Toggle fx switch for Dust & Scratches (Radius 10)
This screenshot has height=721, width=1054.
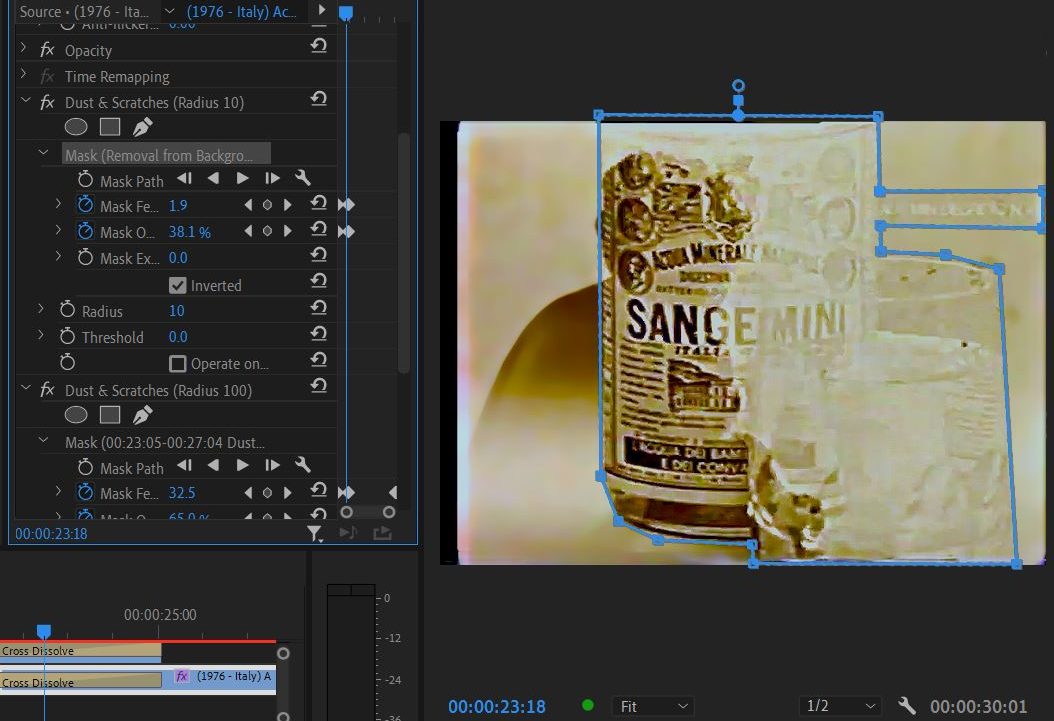[x=47, y=102]
